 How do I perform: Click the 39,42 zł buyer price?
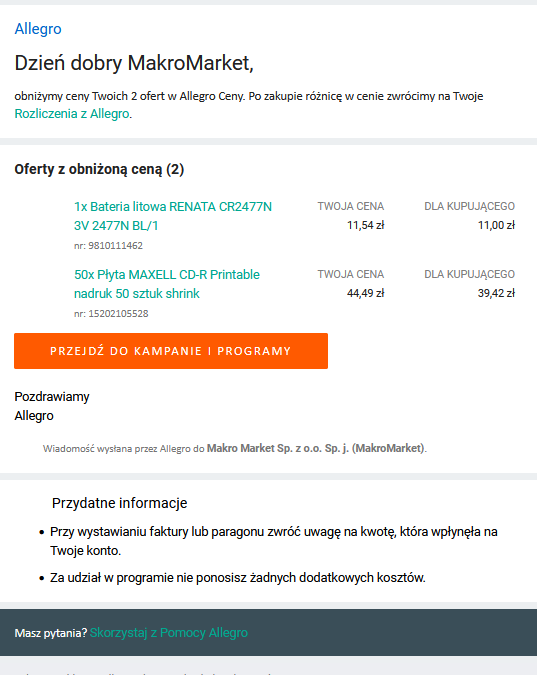[496, 293]
